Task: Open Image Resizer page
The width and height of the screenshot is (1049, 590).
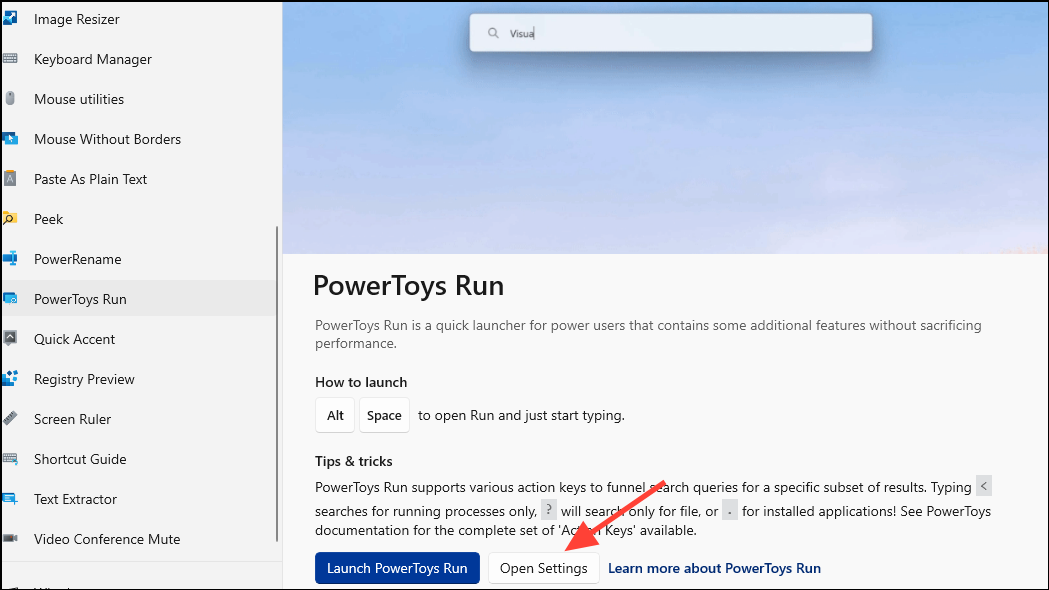Action: coord(139,19)
